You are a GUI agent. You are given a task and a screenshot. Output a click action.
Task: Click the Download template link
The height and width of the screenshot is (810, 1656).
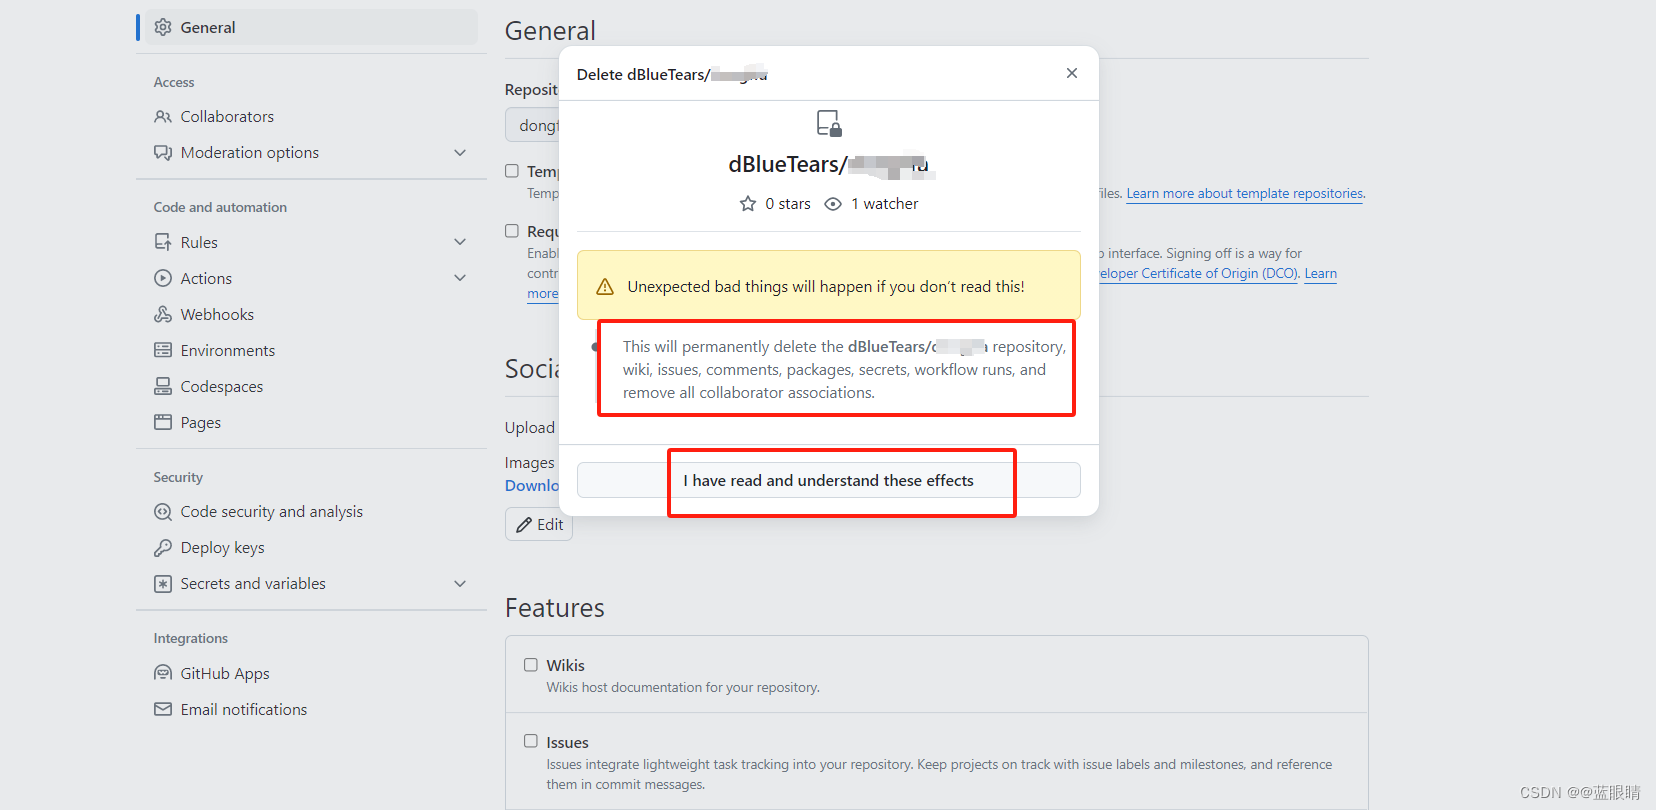click(532, 485)
